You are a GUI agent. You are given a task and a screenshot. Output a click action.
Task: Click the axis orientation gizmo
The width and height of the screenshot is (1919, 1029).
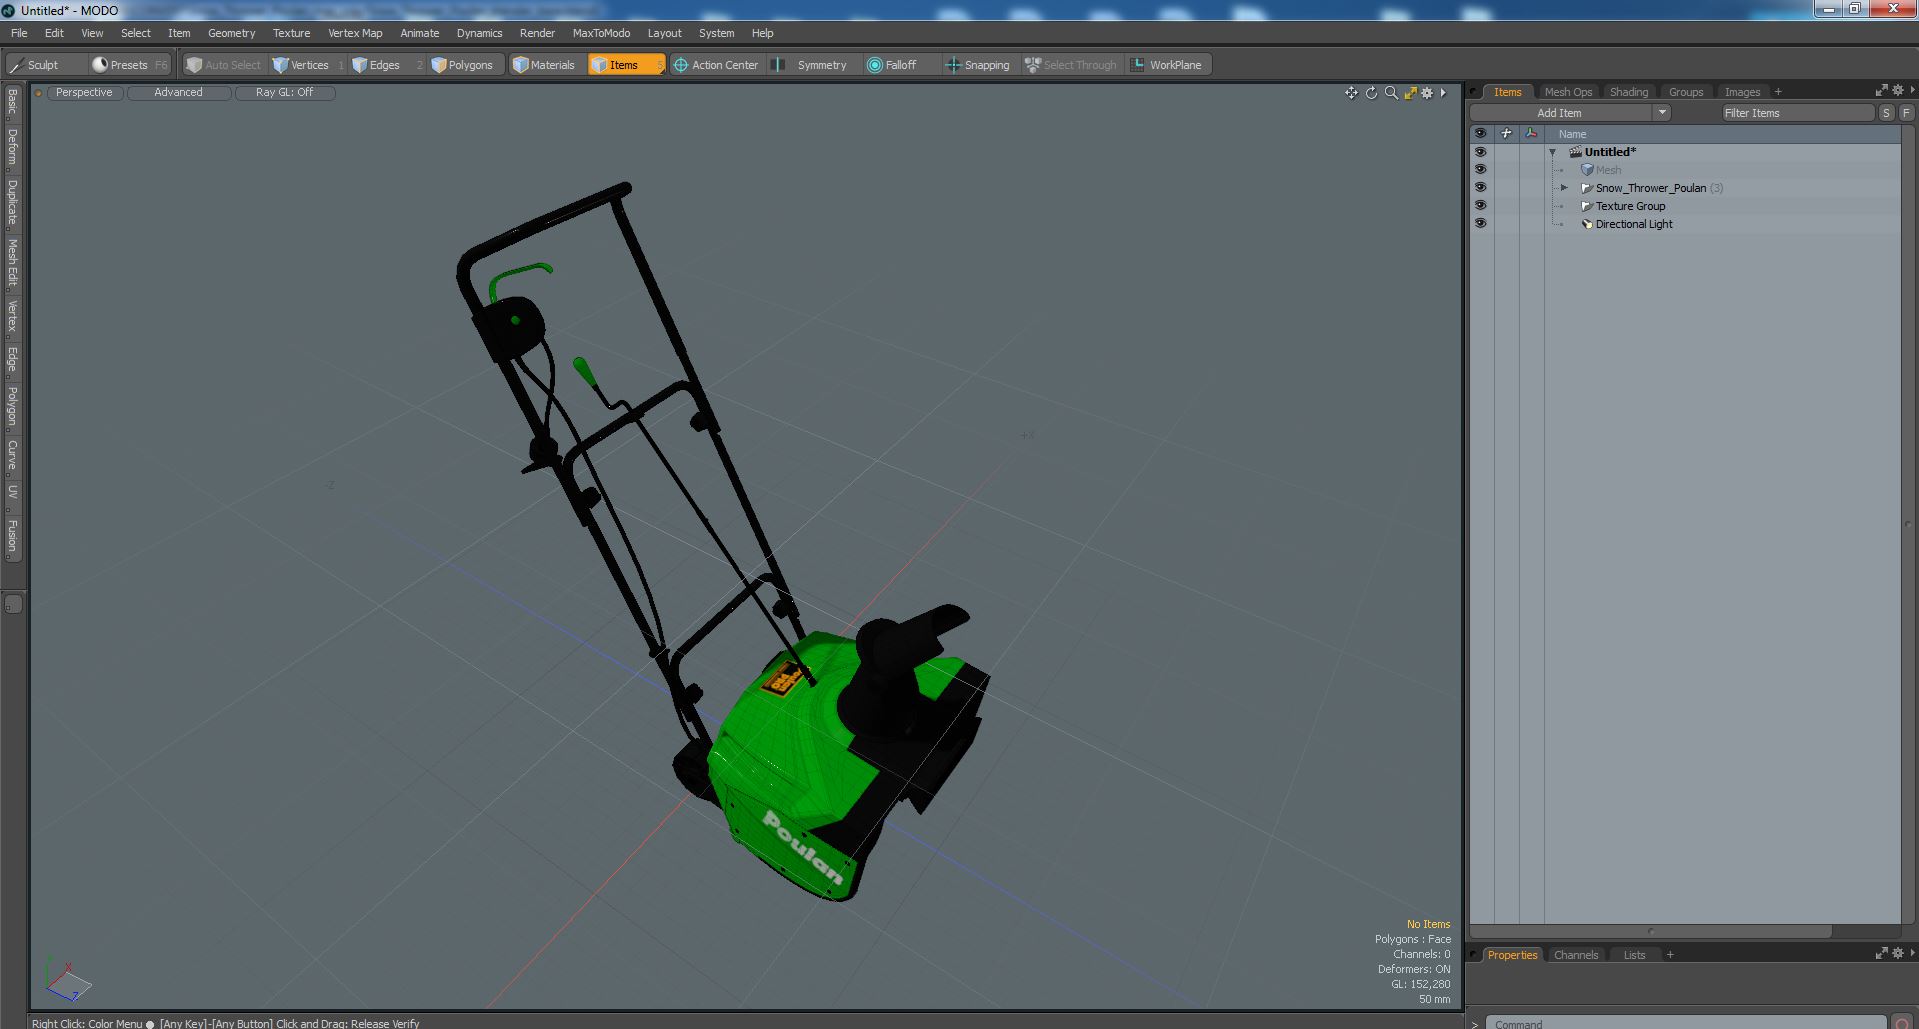pos(66,978)
